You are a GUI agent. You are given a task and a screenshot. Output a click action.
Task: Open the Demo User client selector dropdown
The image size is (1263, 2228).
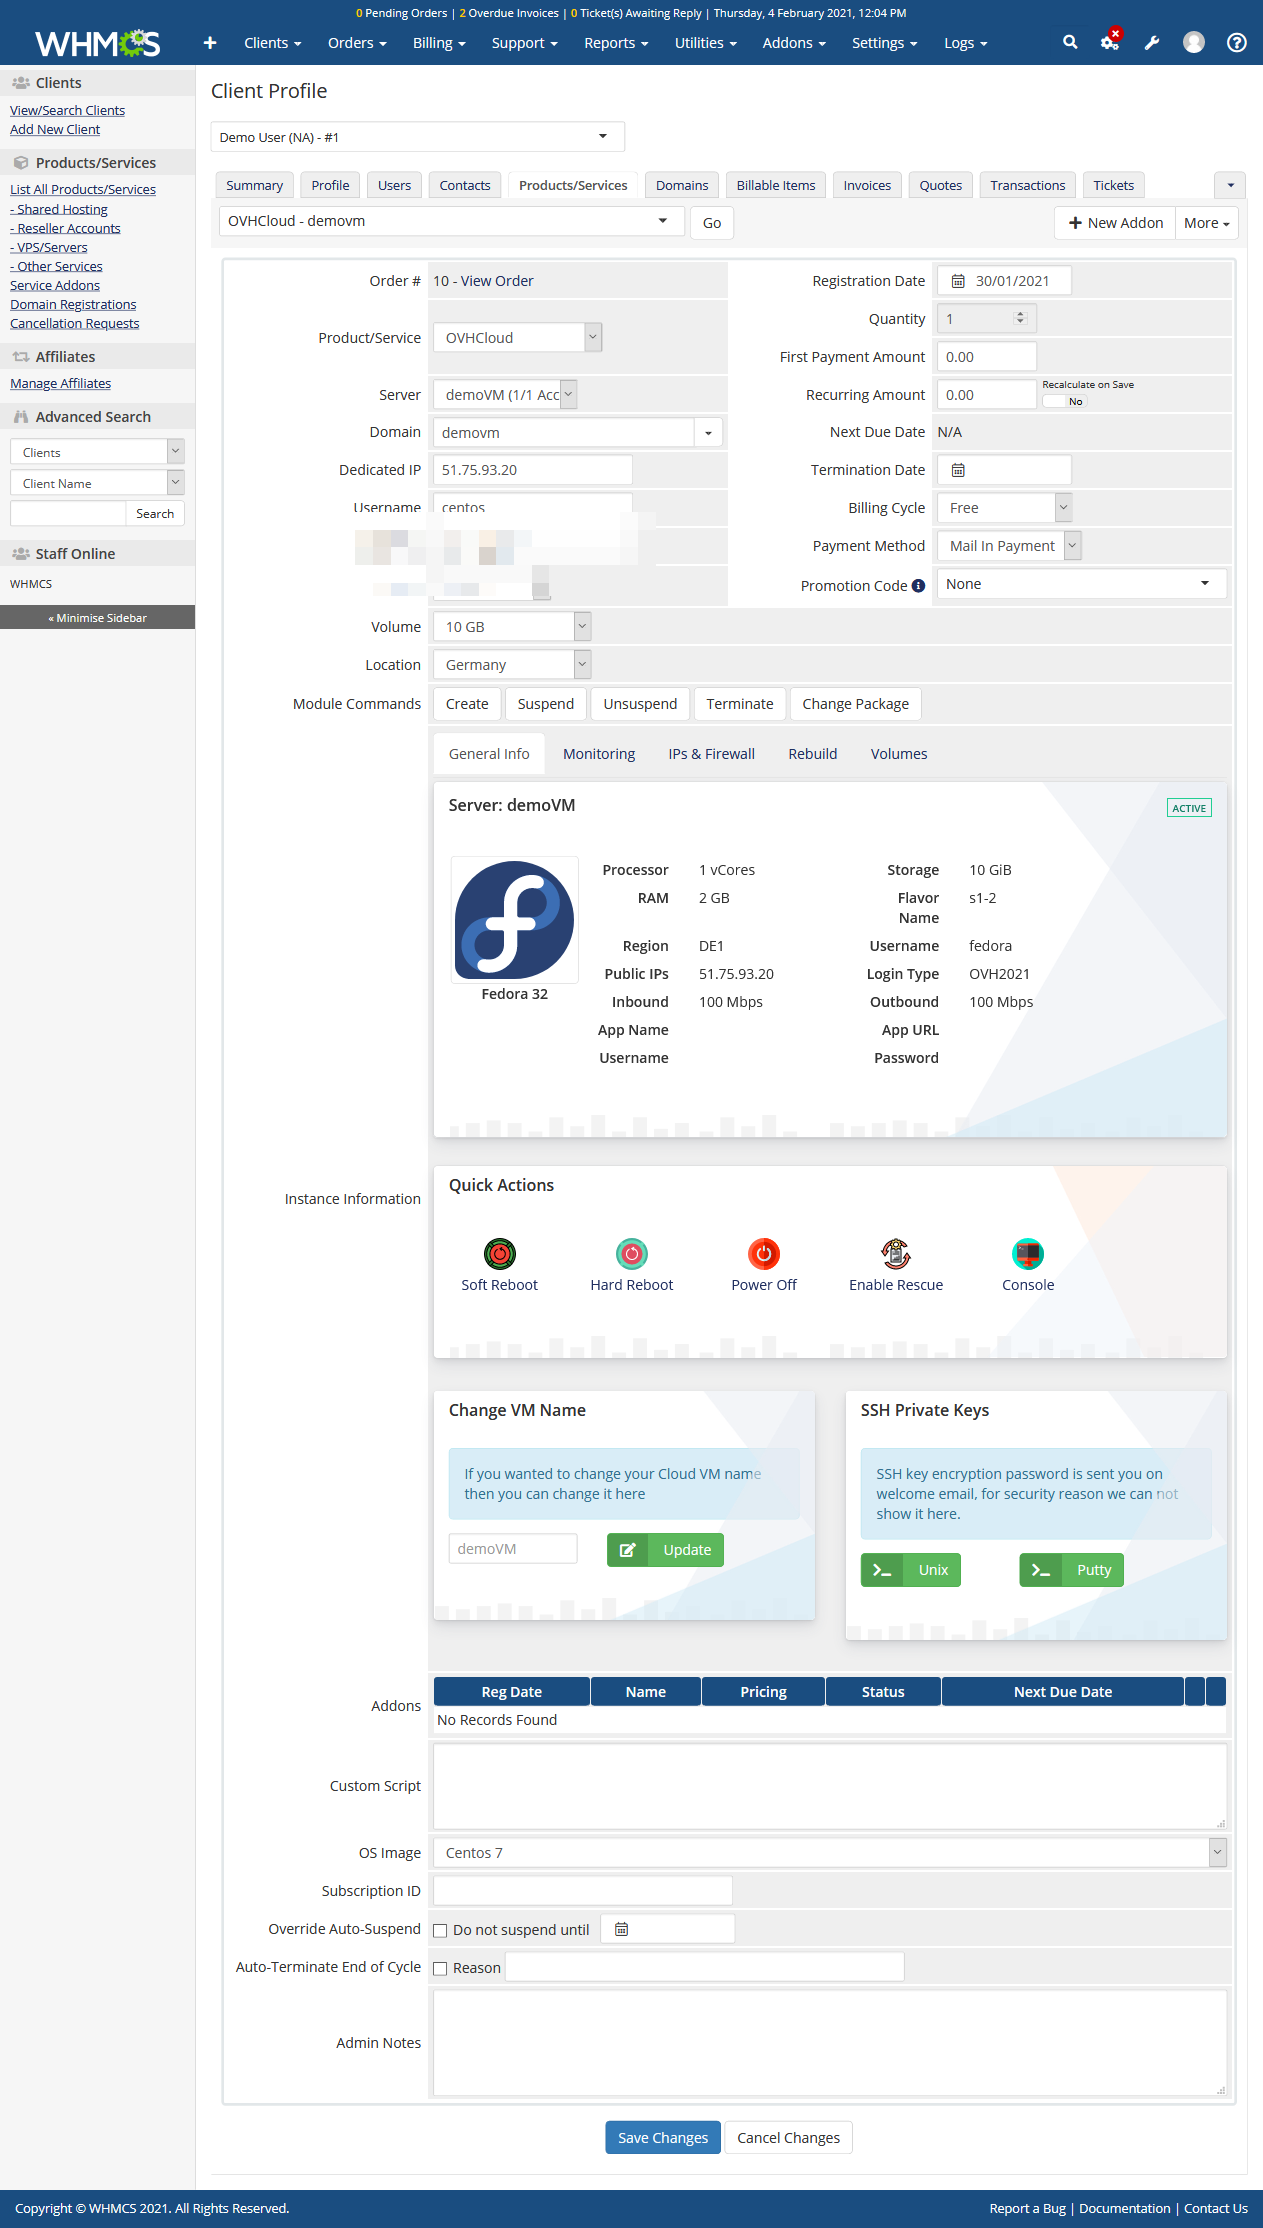coord(418,137)
